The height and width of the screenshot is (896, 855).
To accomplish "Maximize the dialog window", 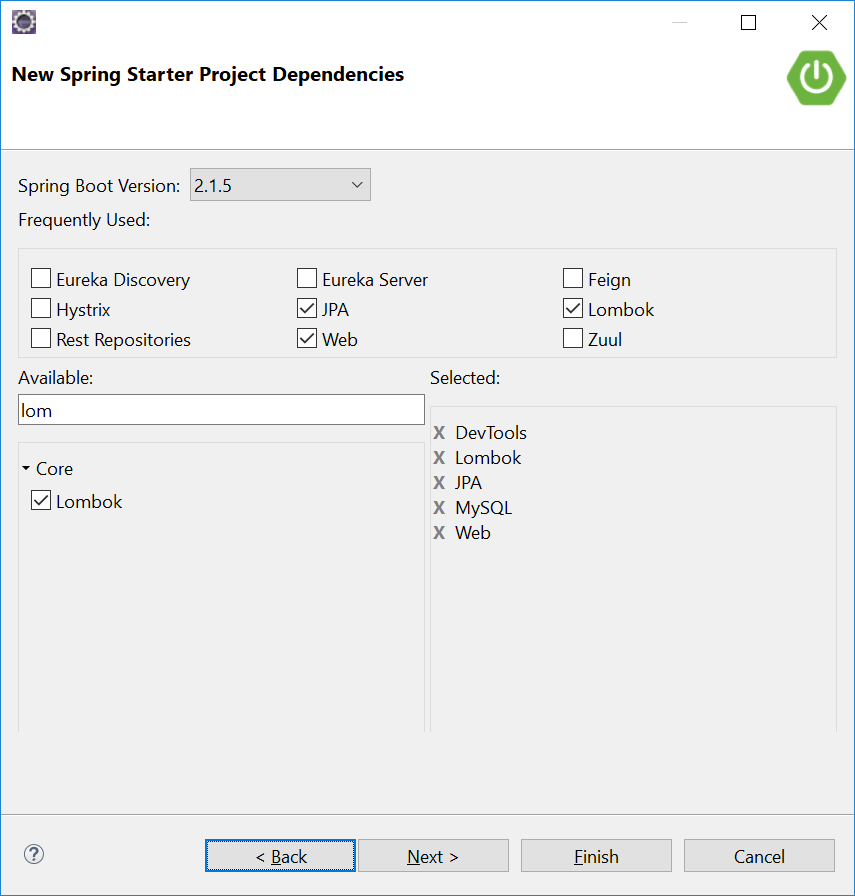I will (748, 22).
